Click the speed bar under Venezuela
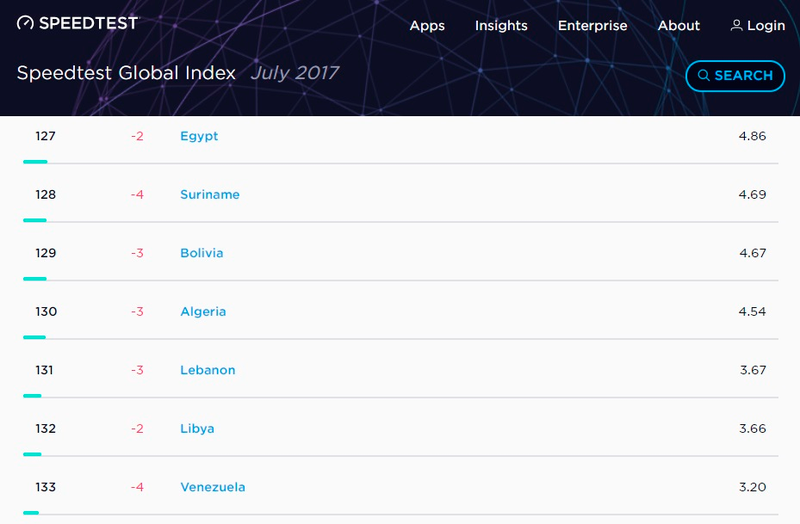The height and width of the screenshot is (524, 800). [x=31, y=513]
